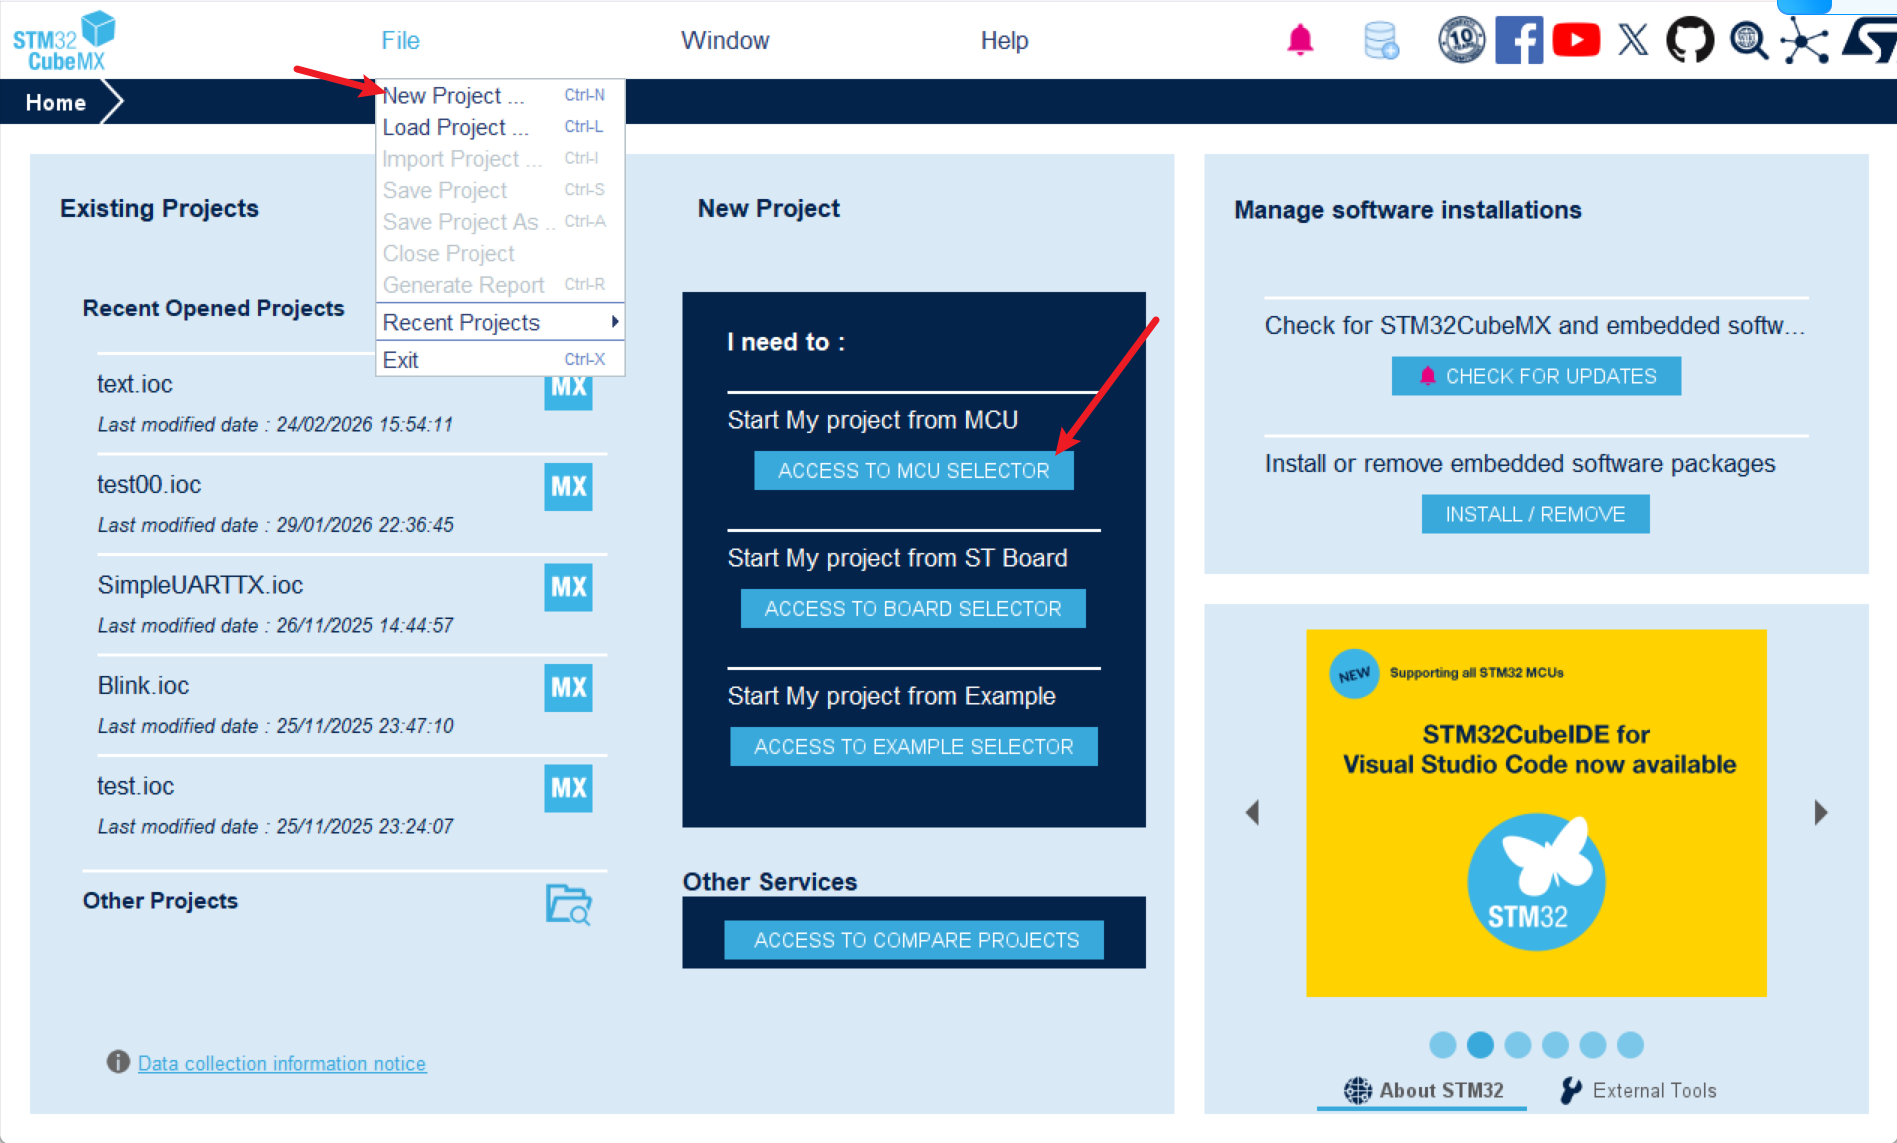Open the YouTube icon

[1576, 40]
